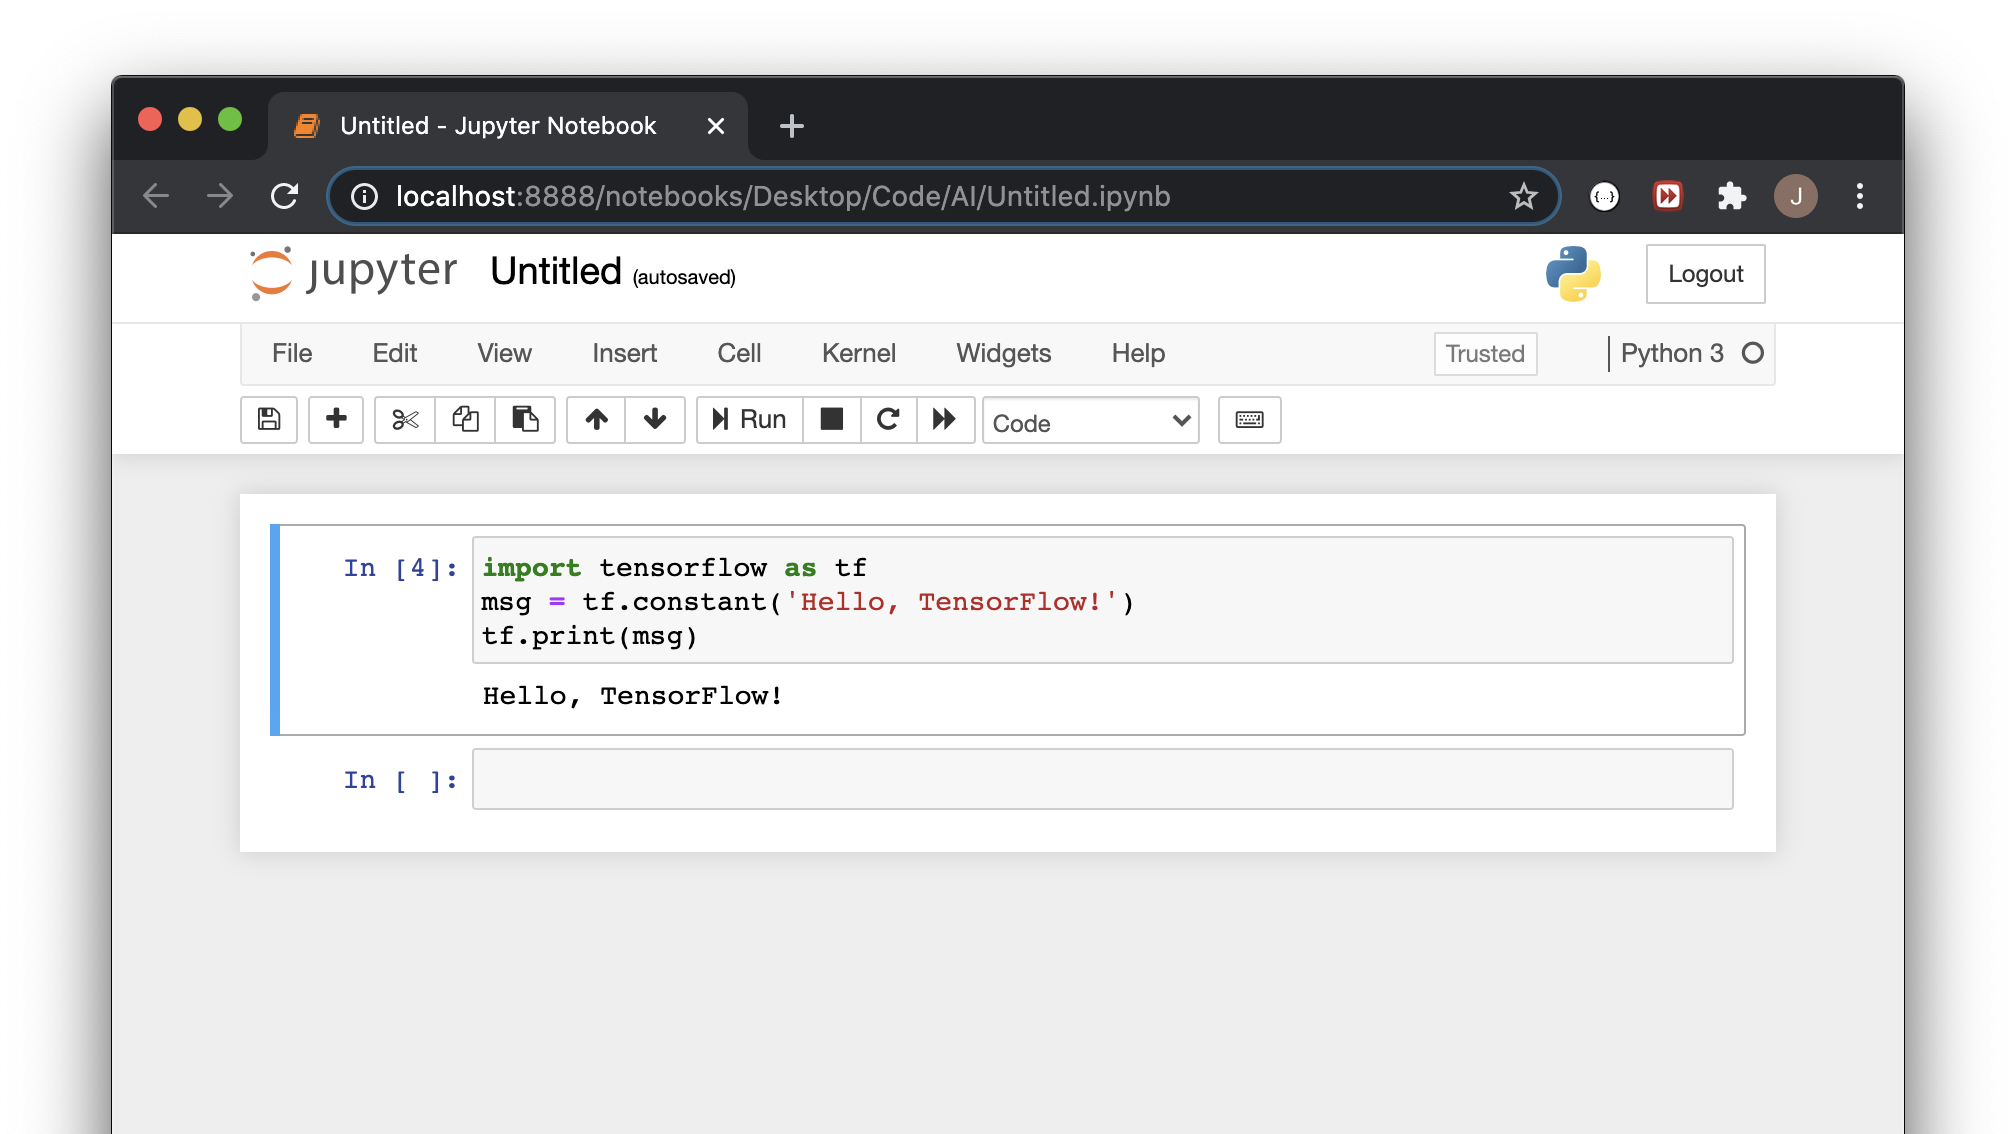This screenshot has width=2016, height=1134.
Task: Reload the page
Action: 285,196
